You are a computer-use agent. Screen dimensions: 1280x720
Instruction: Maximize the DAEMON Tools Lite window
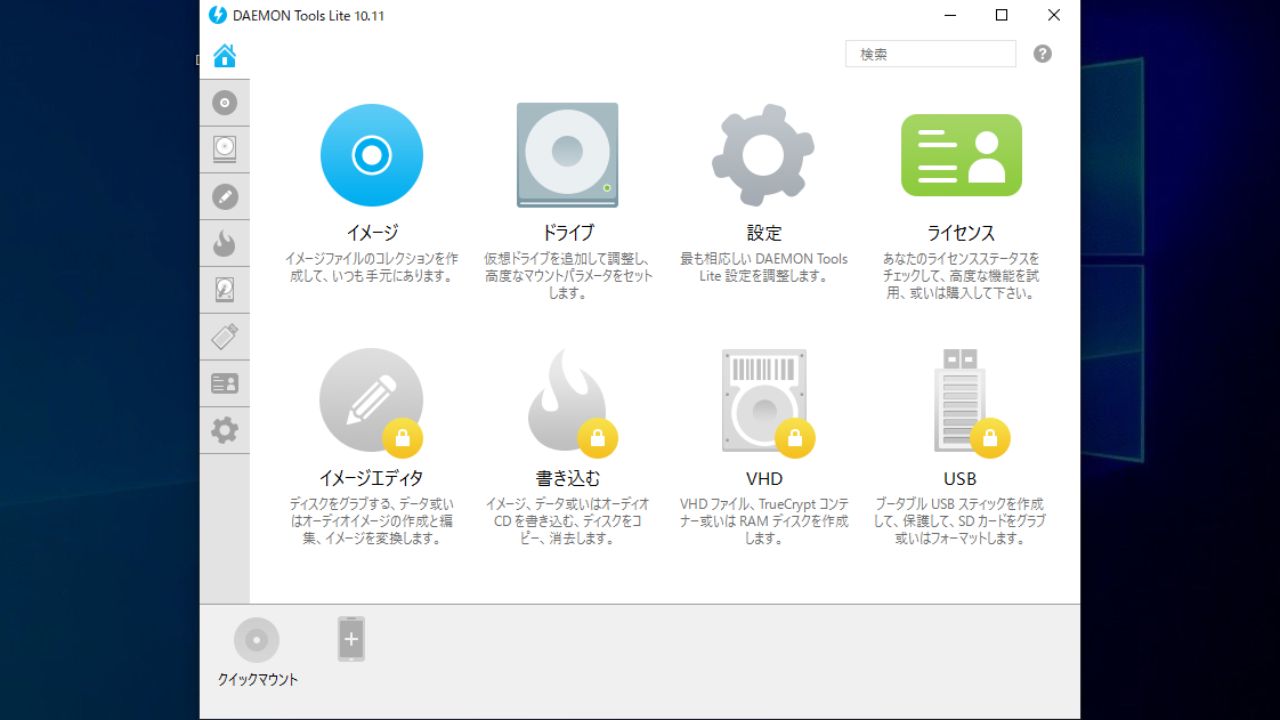click(x=1001, y=15)
